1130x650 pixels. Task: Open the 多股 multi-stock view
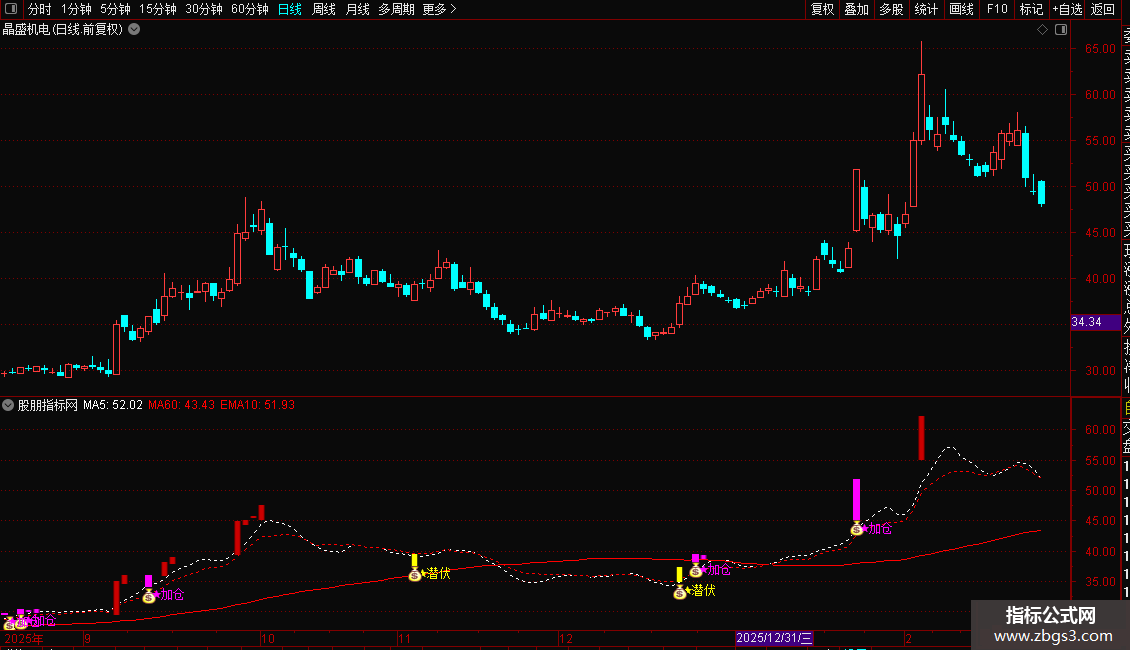[891, 9]
